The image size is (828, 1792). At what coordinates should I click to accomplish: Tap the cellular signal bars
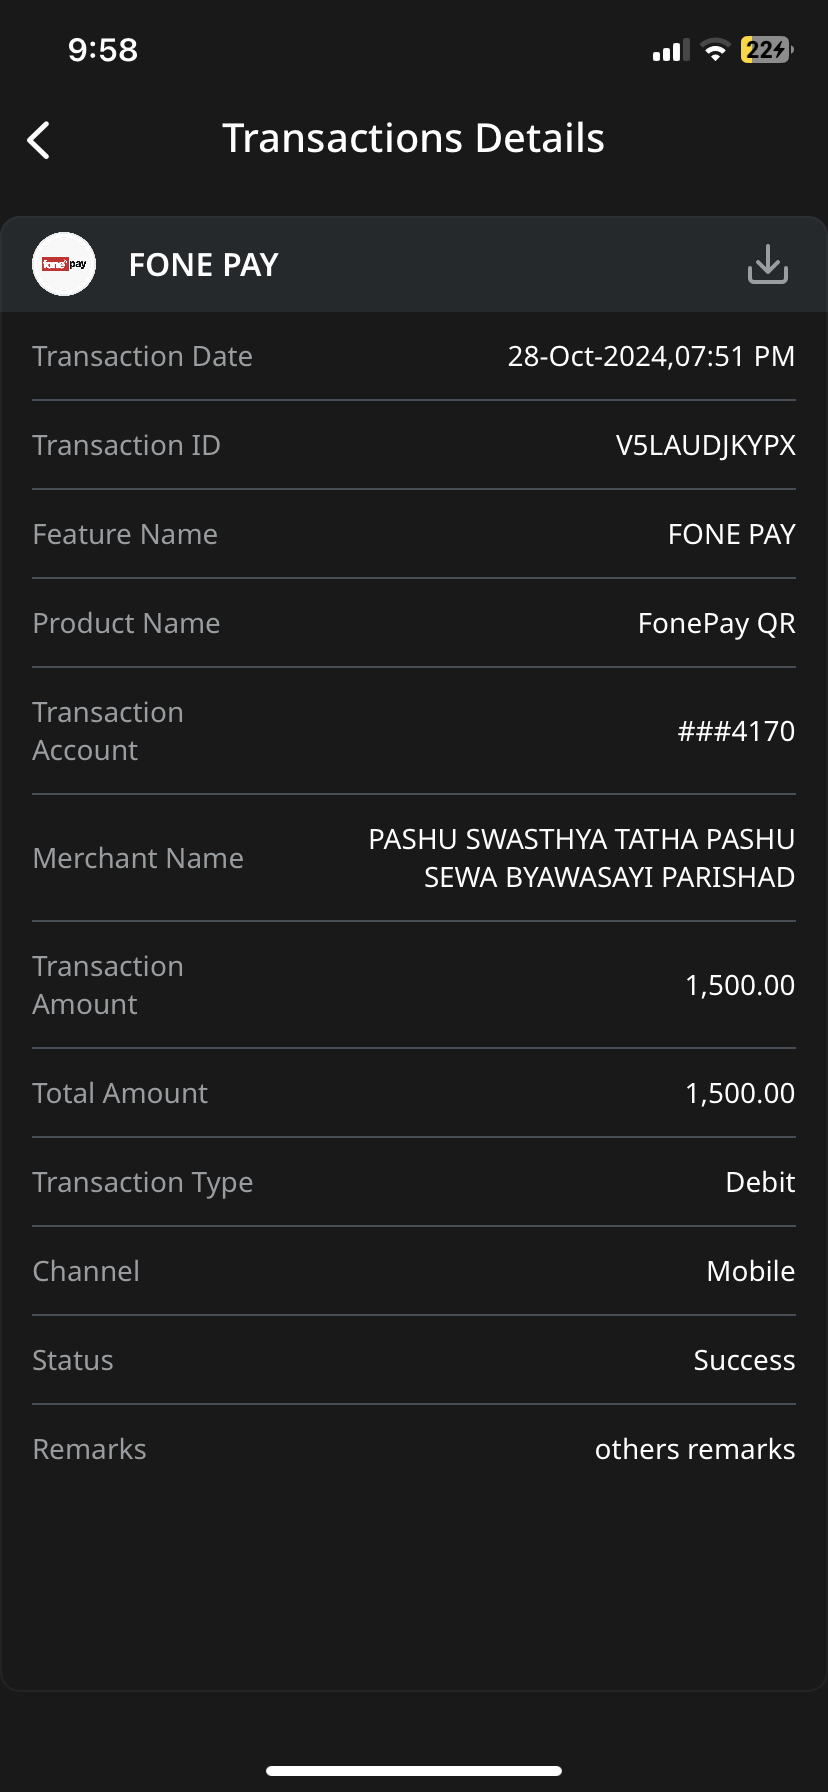[670, 50]
